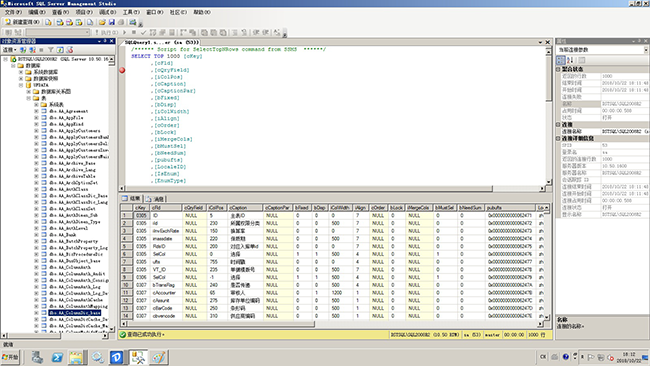Viewport: 650px width, 366px height.
Task: Click the cCaption column header in results grid
Action: pos(245,207)
